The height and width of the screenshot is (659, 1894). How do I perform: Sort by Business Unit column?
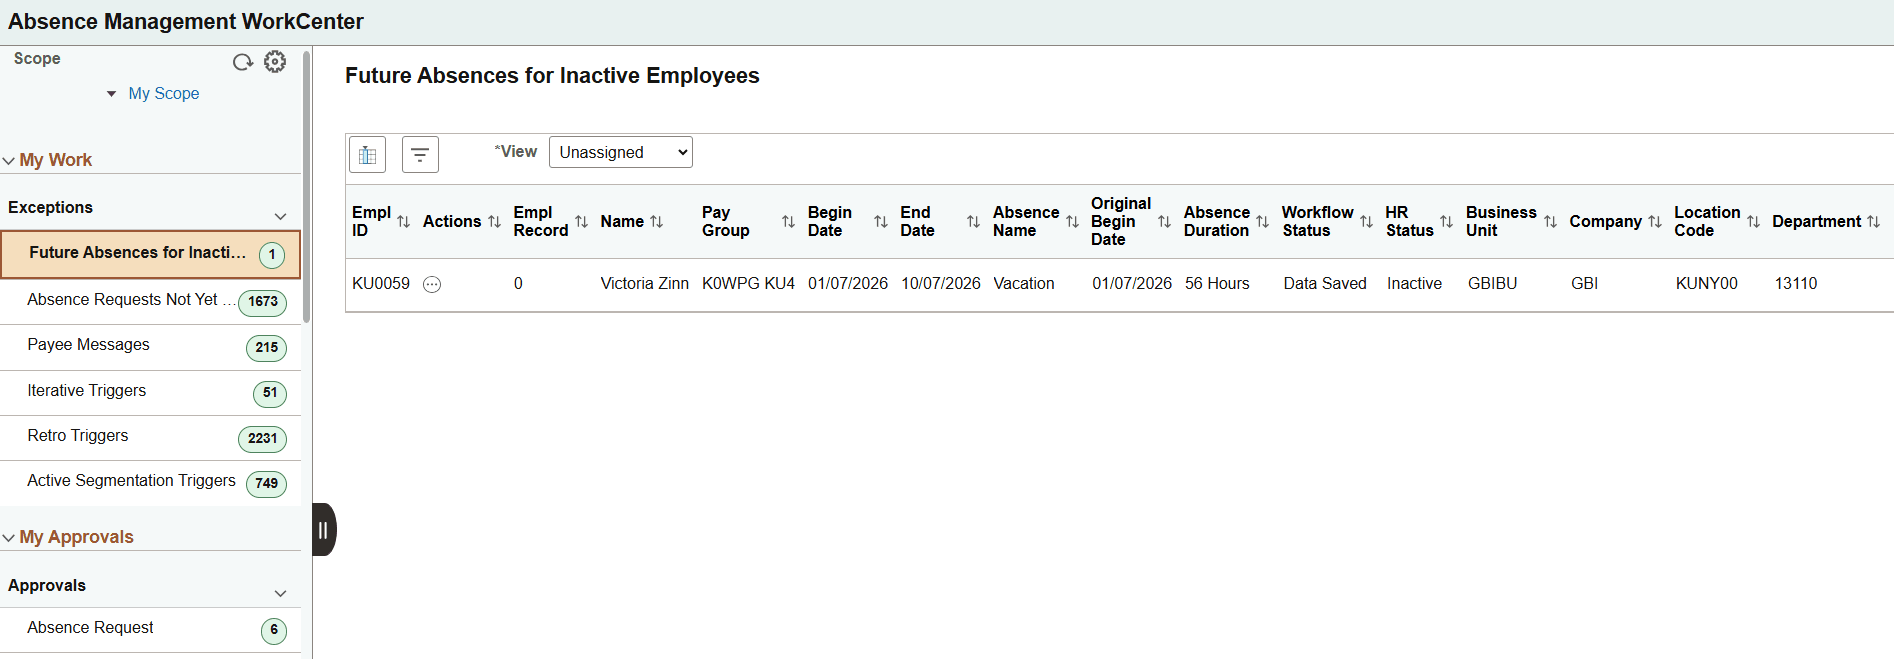point(1550,222)
